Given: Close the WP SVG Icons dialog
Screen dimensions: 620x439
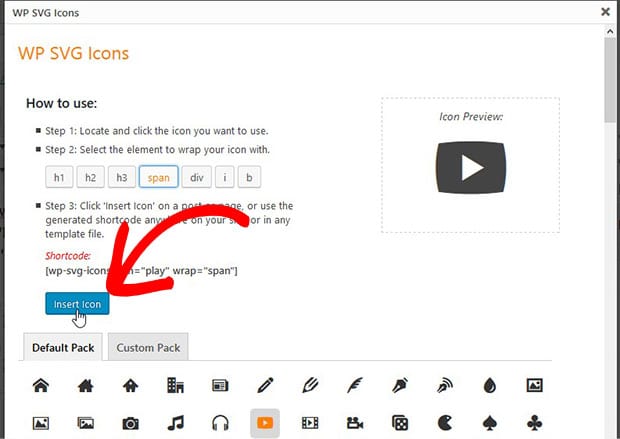Looking at the screenshot, I should (x=605, y=12).
